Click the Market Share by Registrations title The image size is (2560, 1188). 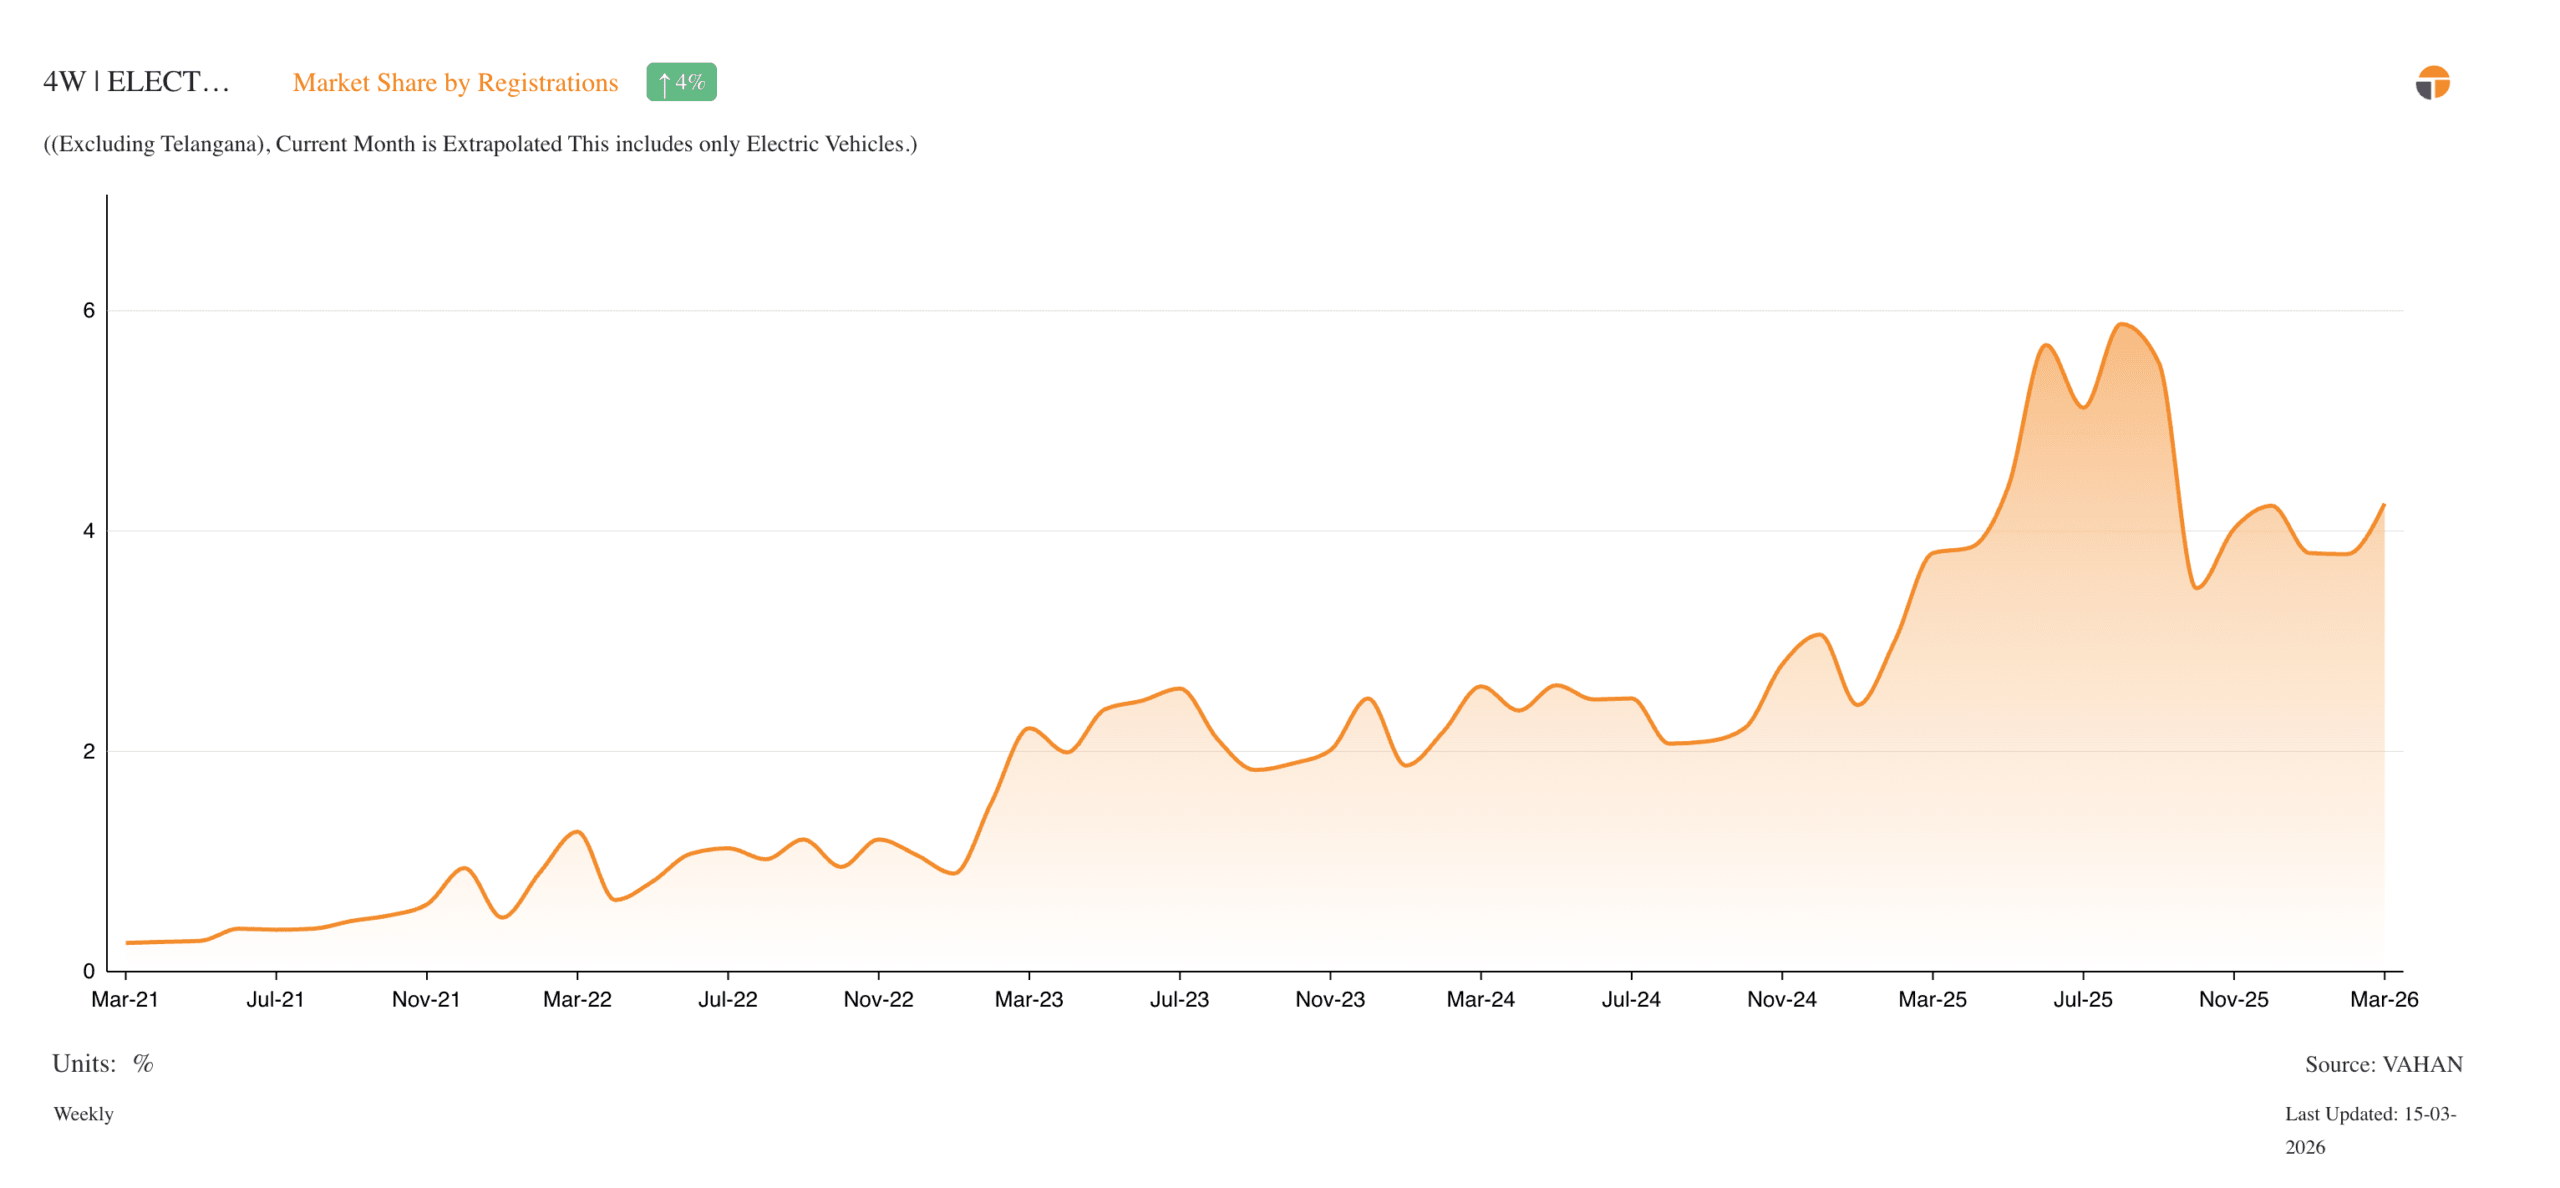pyautogui.click(x=455, y=83)
